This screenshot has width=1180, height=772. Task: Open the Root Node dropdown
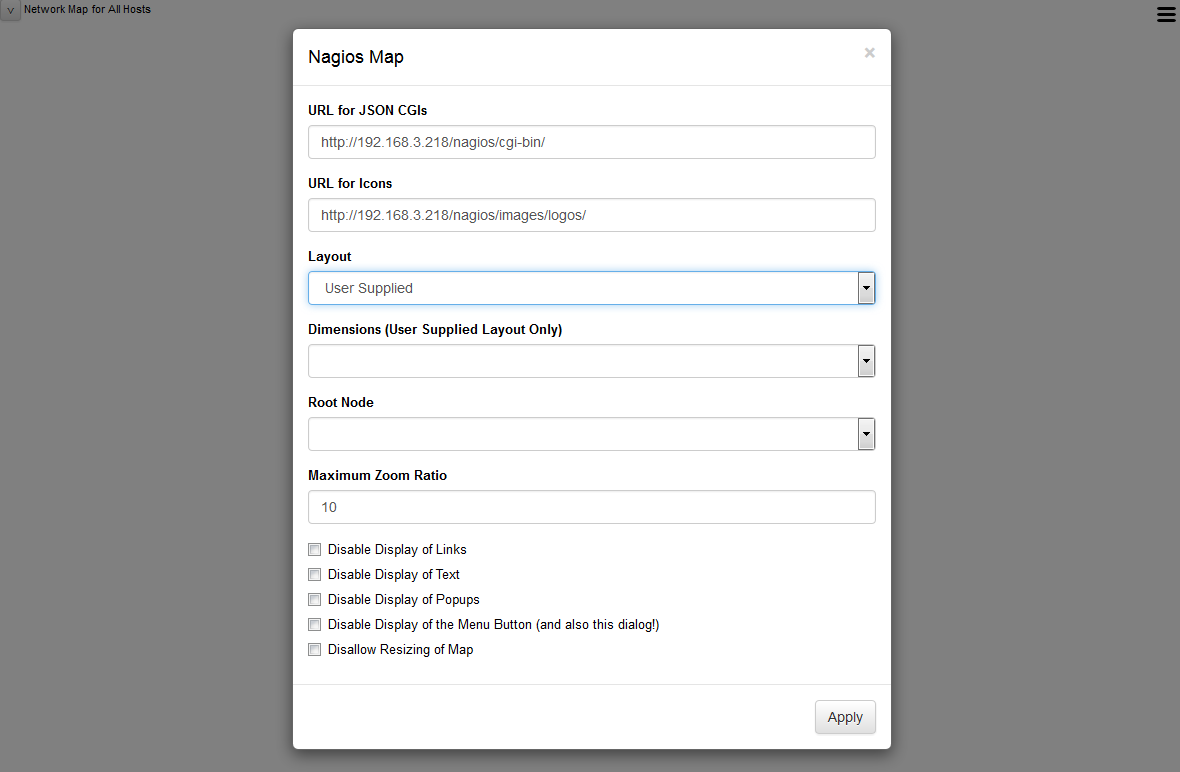[x=591, y=434]
